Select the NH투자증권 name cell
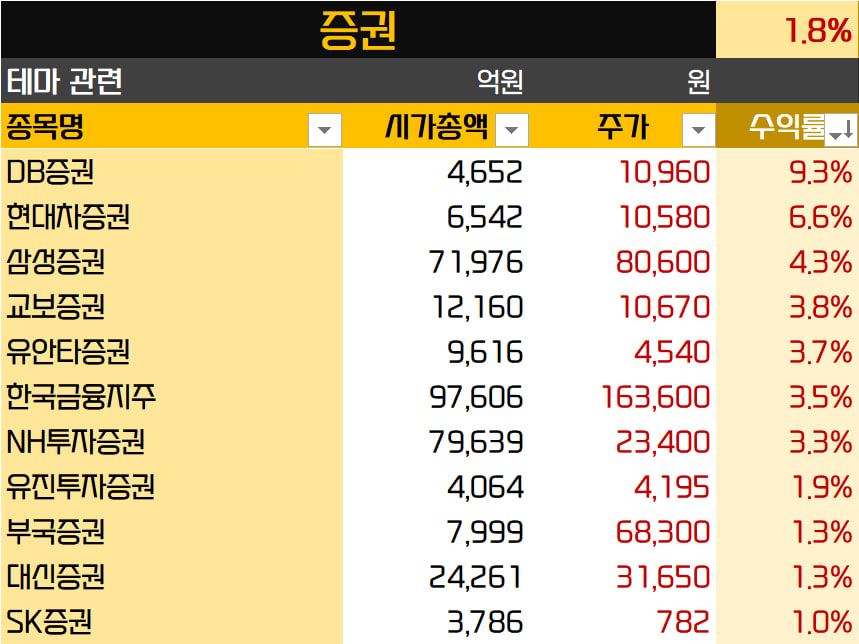The image size is (859, 644). coord(172,441)
